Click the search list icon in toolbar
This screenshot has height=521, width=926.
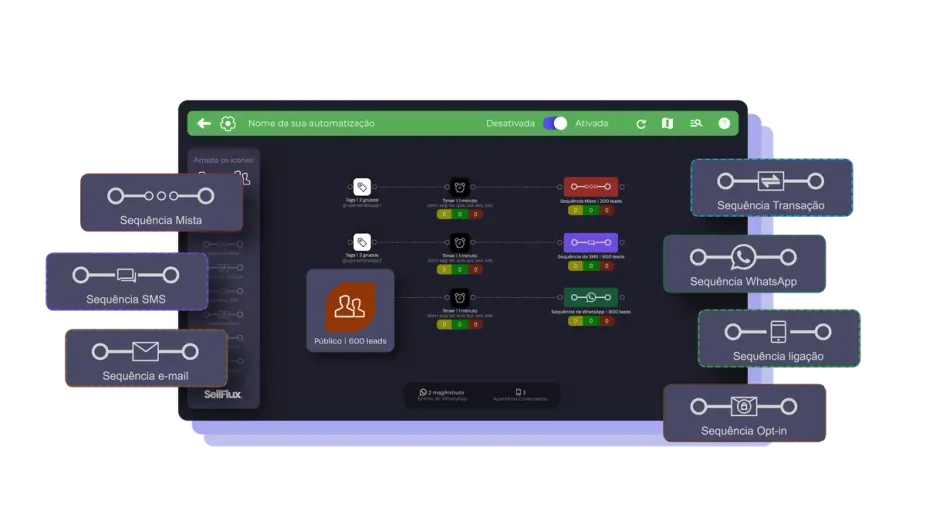click(696, 124)
